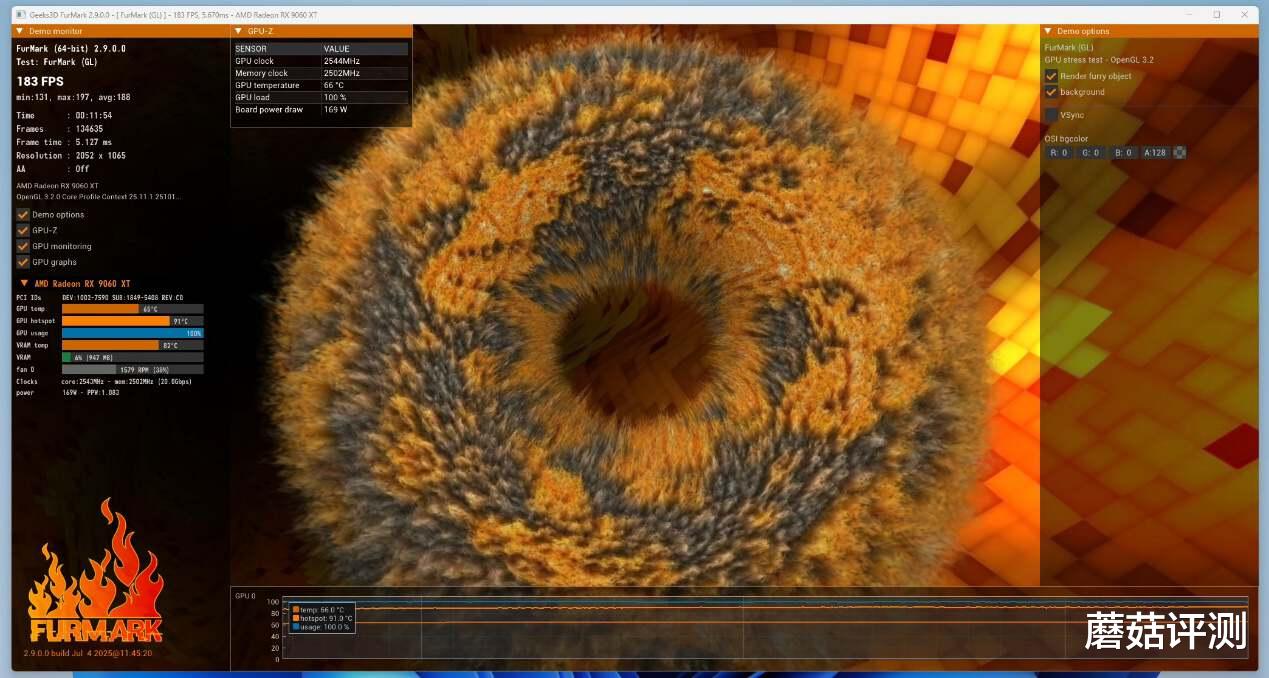Click the SENSOR column header
The width and height of the screenshot is (1269, 678).
tap(277, 48)
